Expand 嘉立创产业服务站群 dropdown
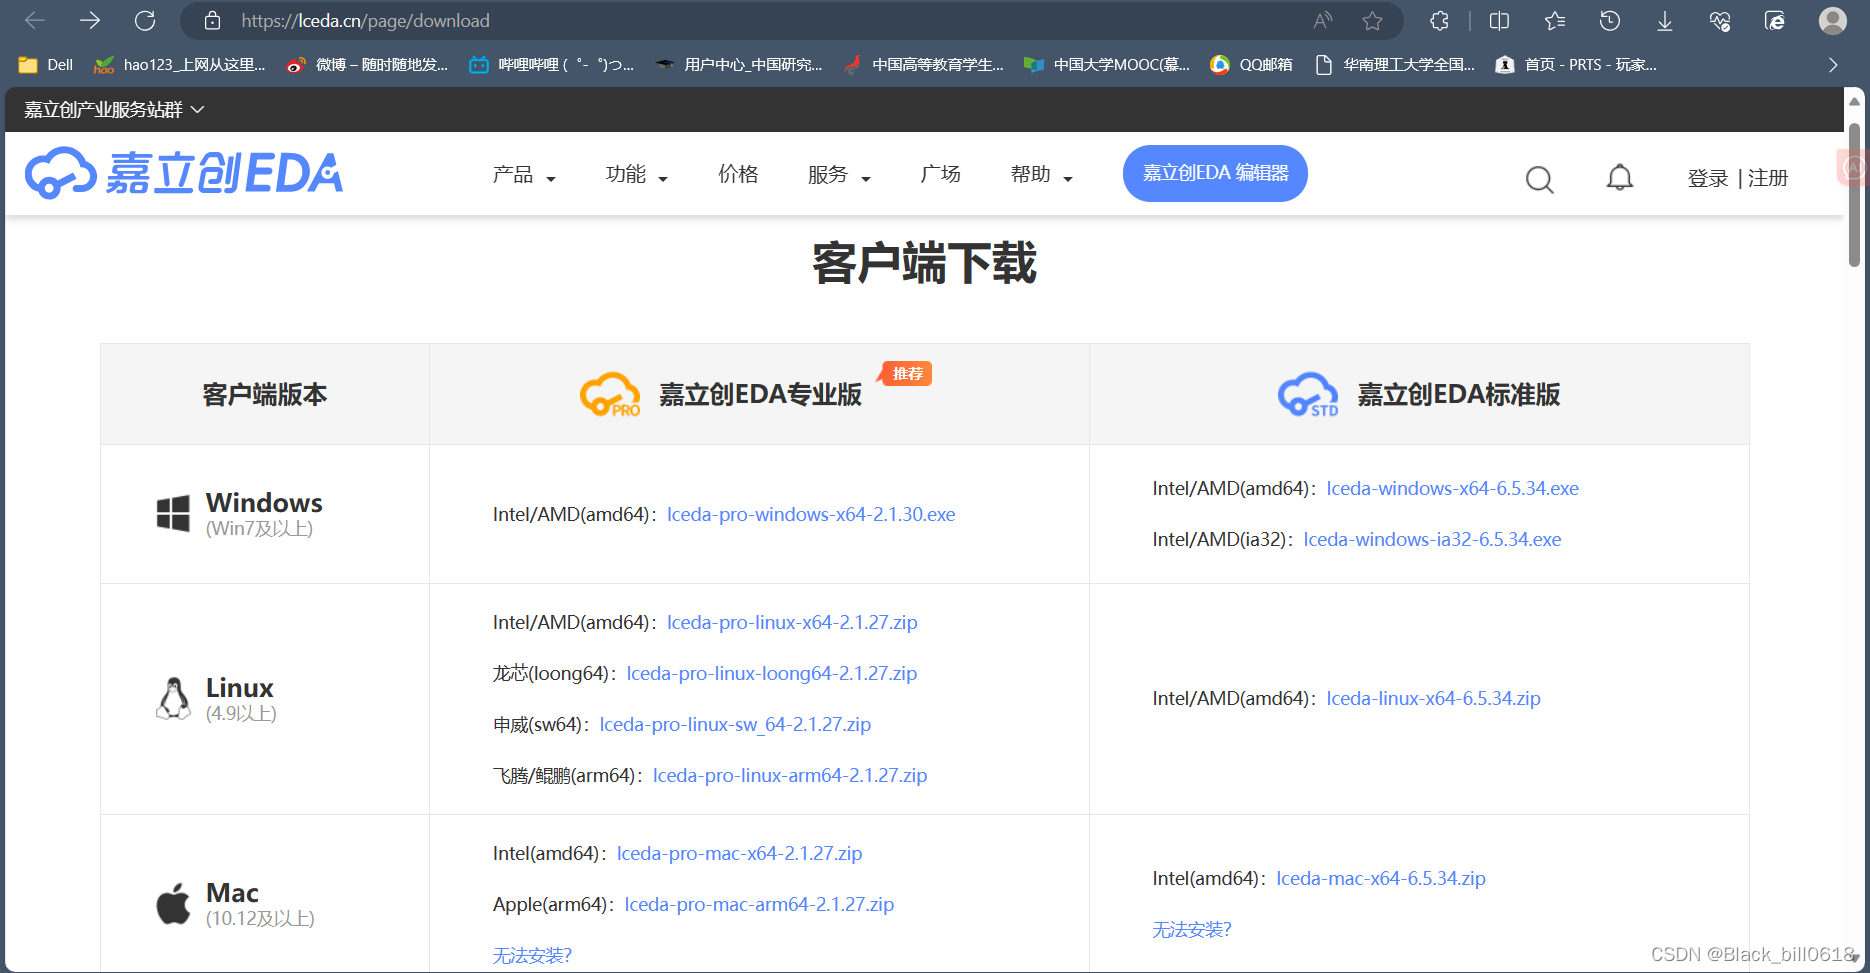This screenshot has width=1870, height=973. [x=114, y=109]
